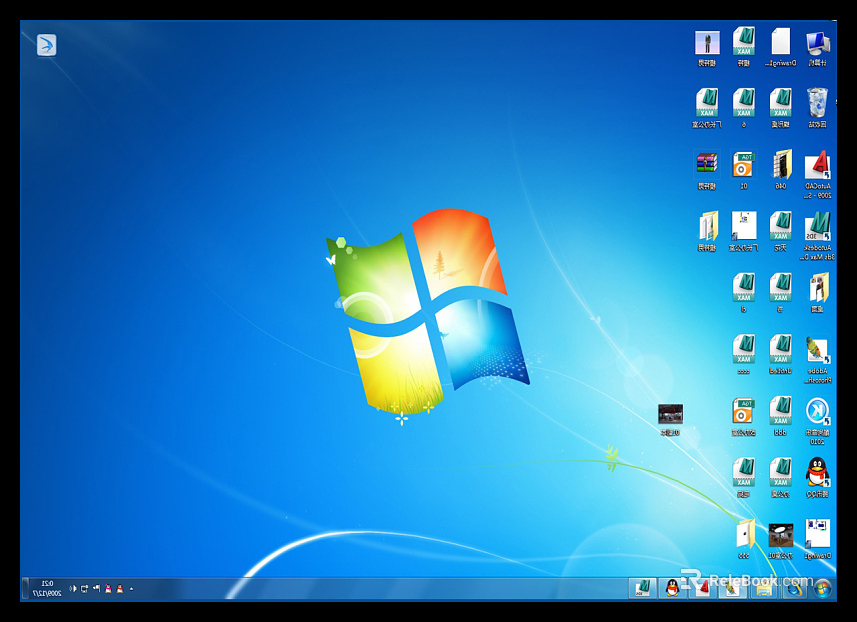Click the blank Drawing1 file icon
The image size is (857, 622).
pos(780,43)
